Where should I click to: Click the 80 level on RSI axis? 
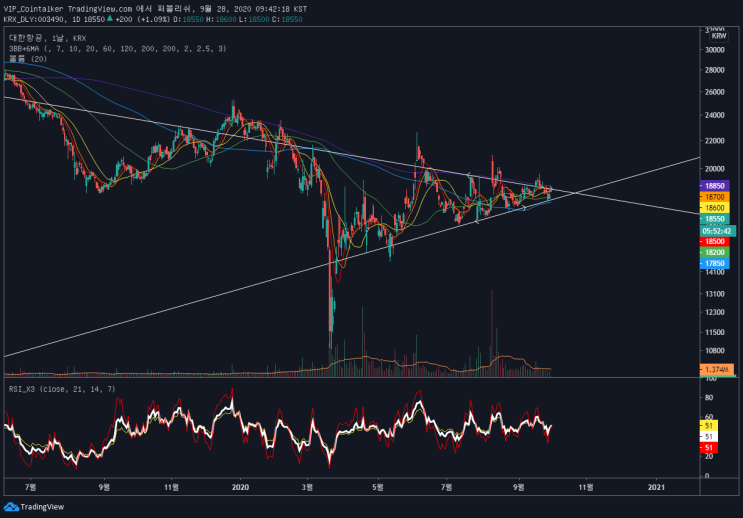point(709,398)
